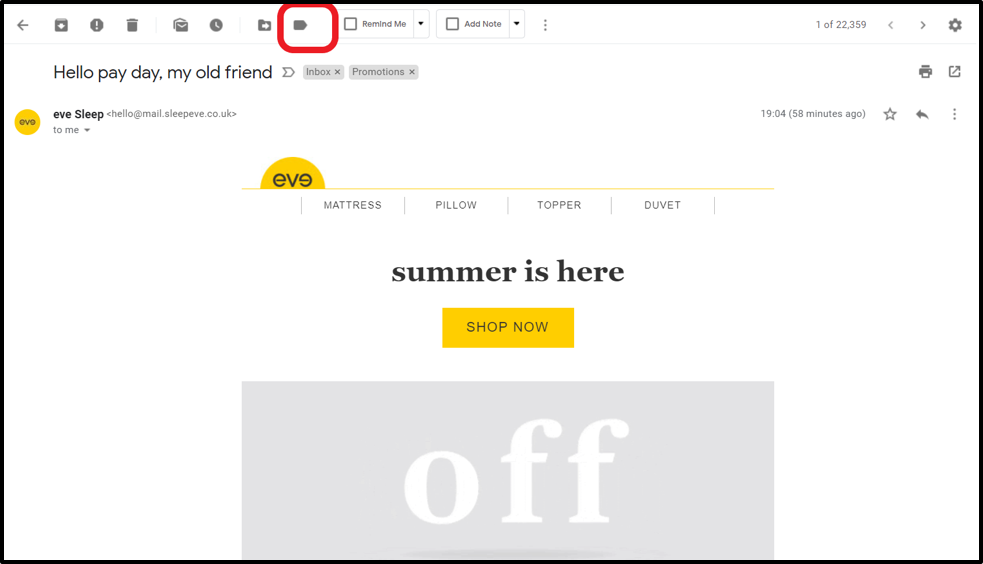Image resolution: width=983 pixels, height=564 pixels.
Task: Click the SHOP NOW button
Action: (x=508, y=327)
